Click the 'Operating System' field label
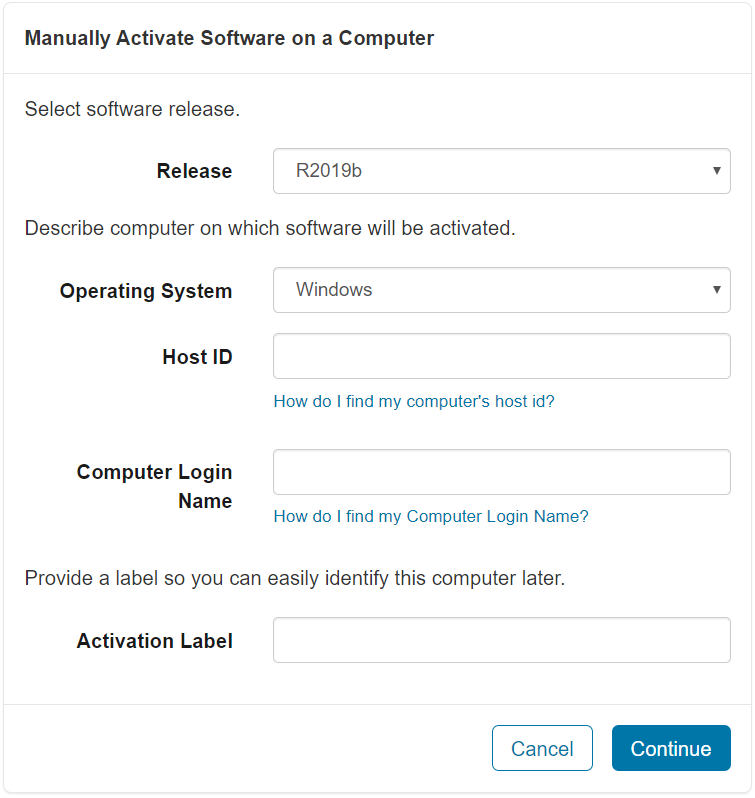 click(146, 291)
